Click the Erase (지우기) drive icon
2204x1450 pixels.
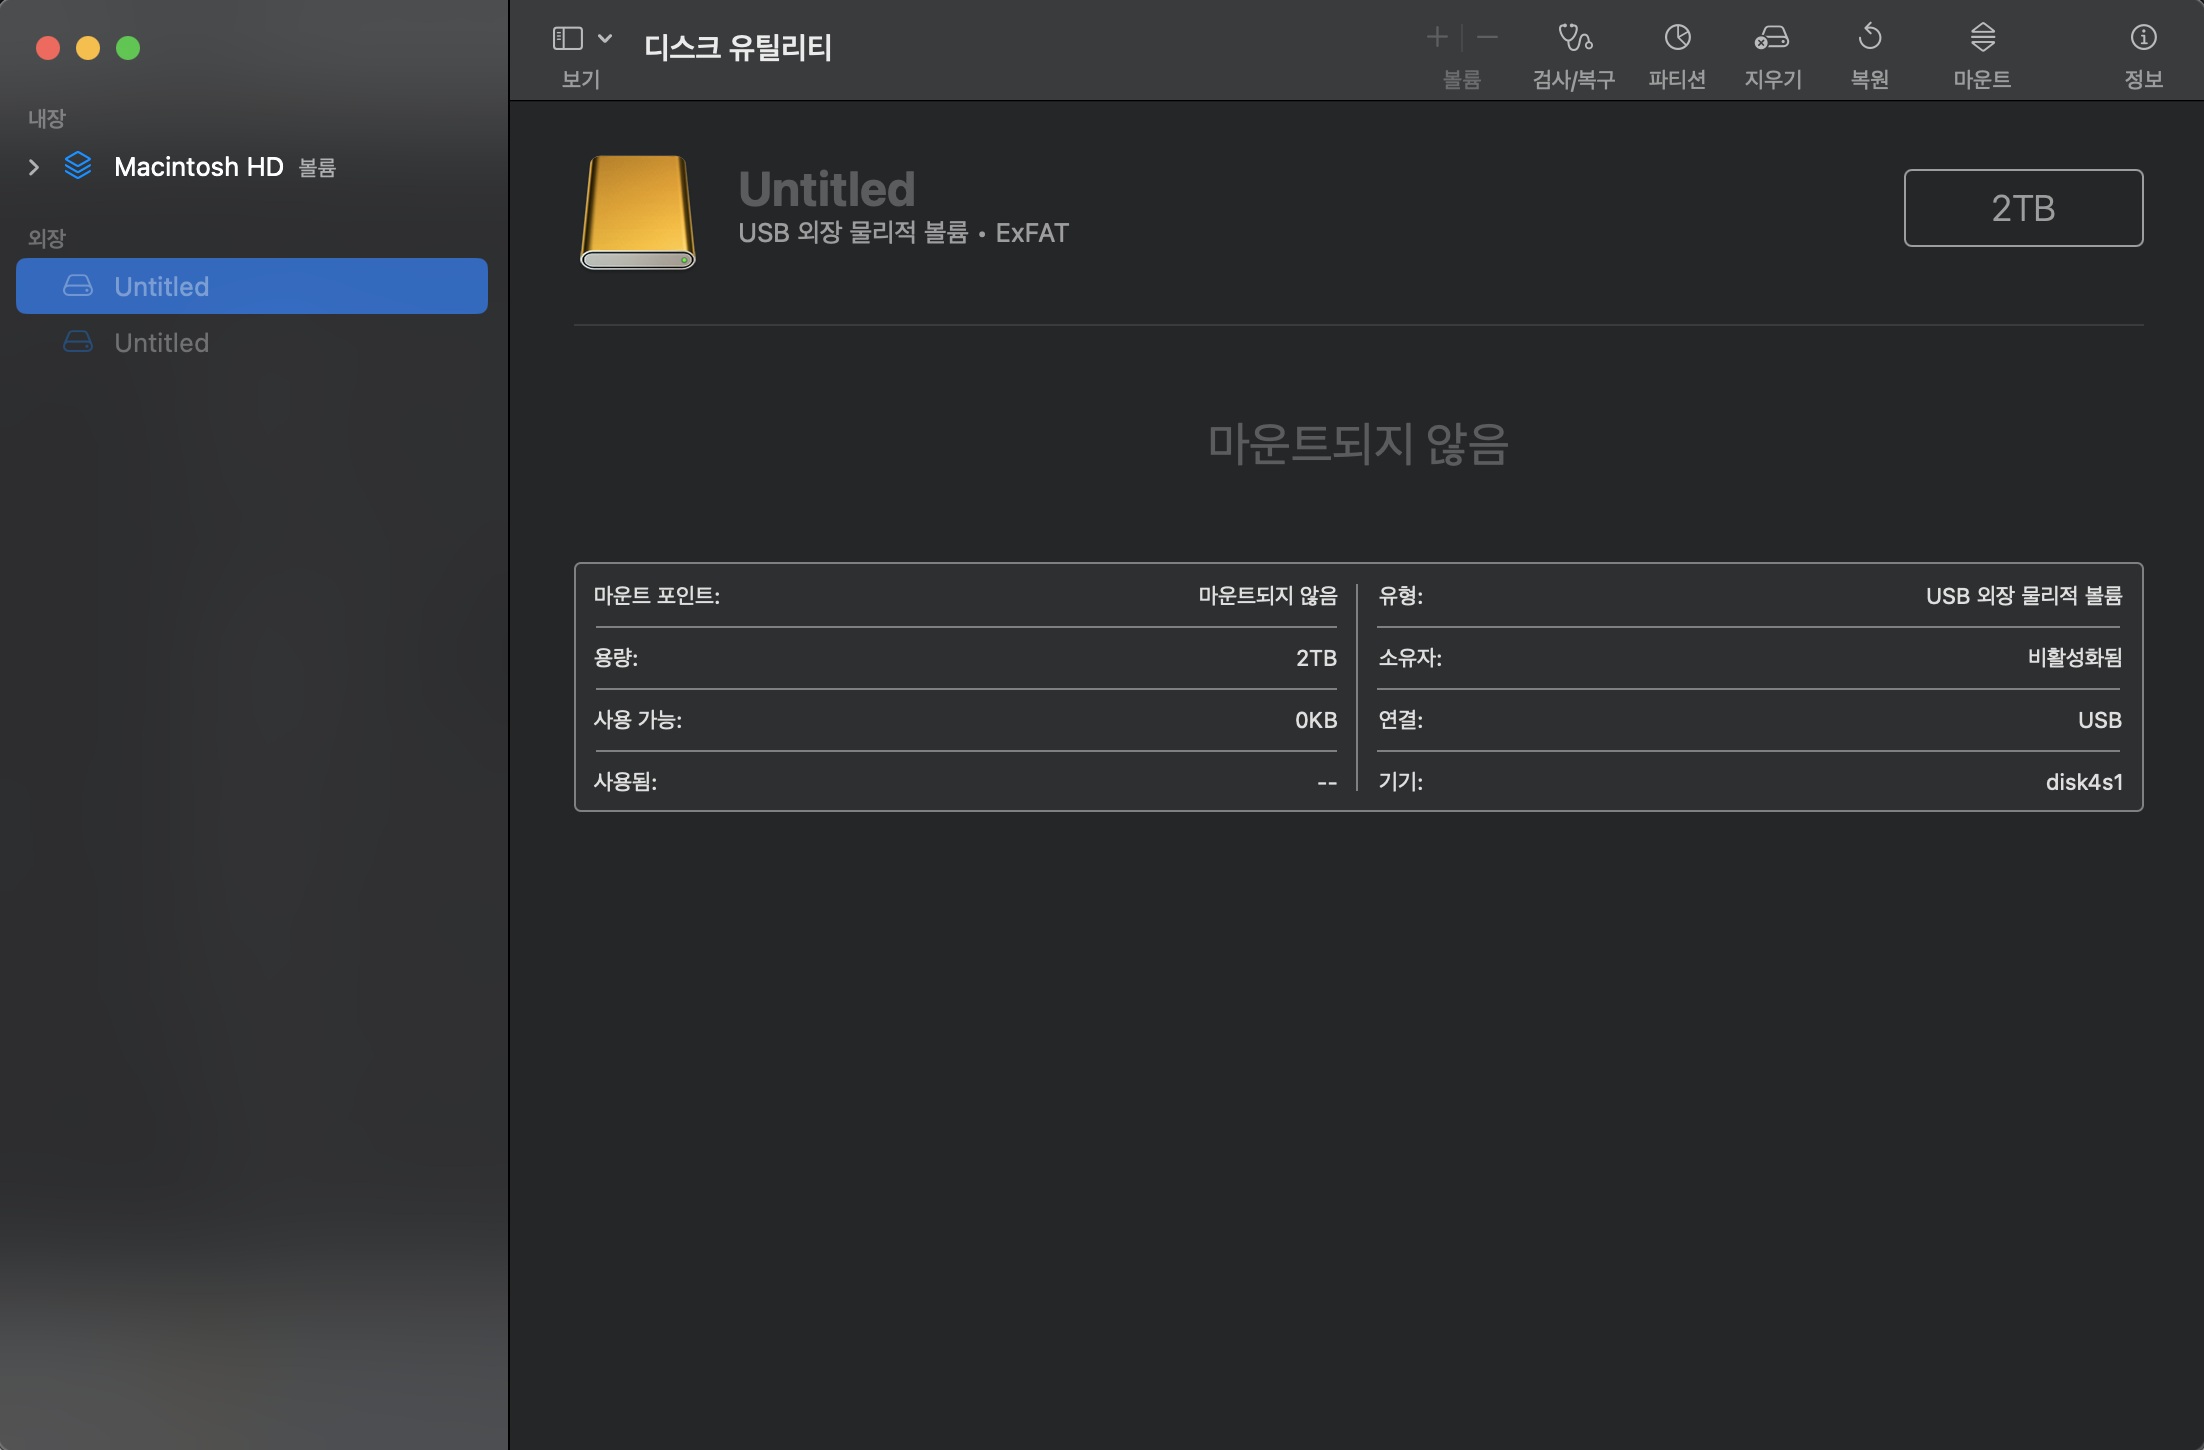[x=1772, y=38]
